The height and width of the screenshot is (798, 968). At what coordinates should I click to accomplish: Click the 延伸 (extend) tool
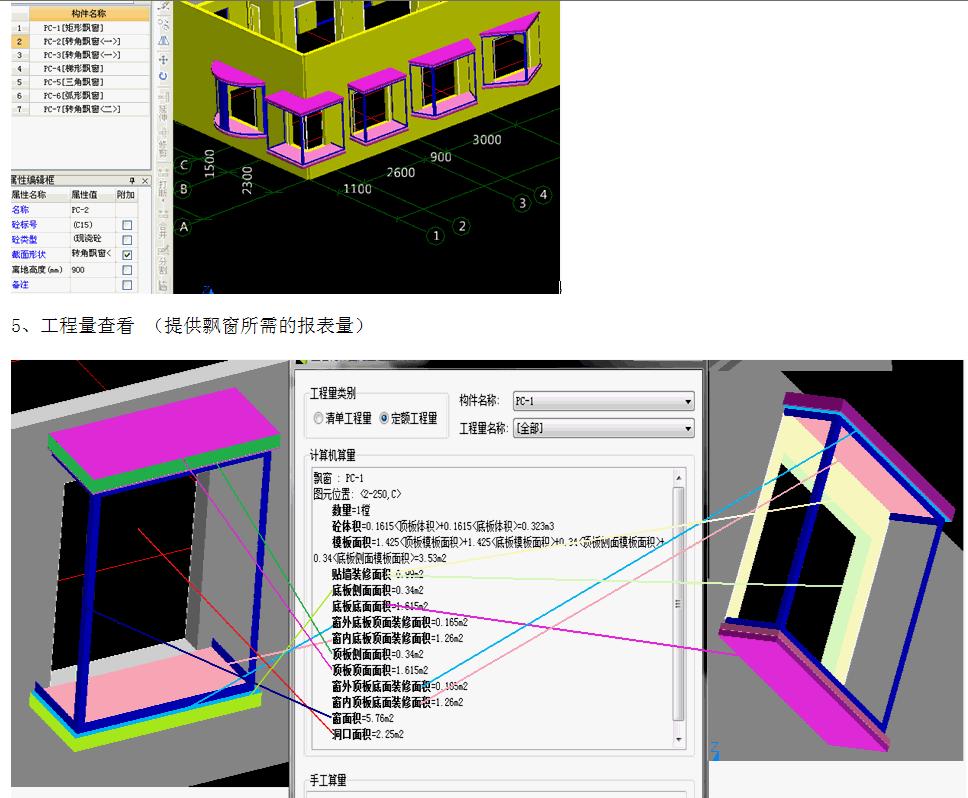coord(163,107)
